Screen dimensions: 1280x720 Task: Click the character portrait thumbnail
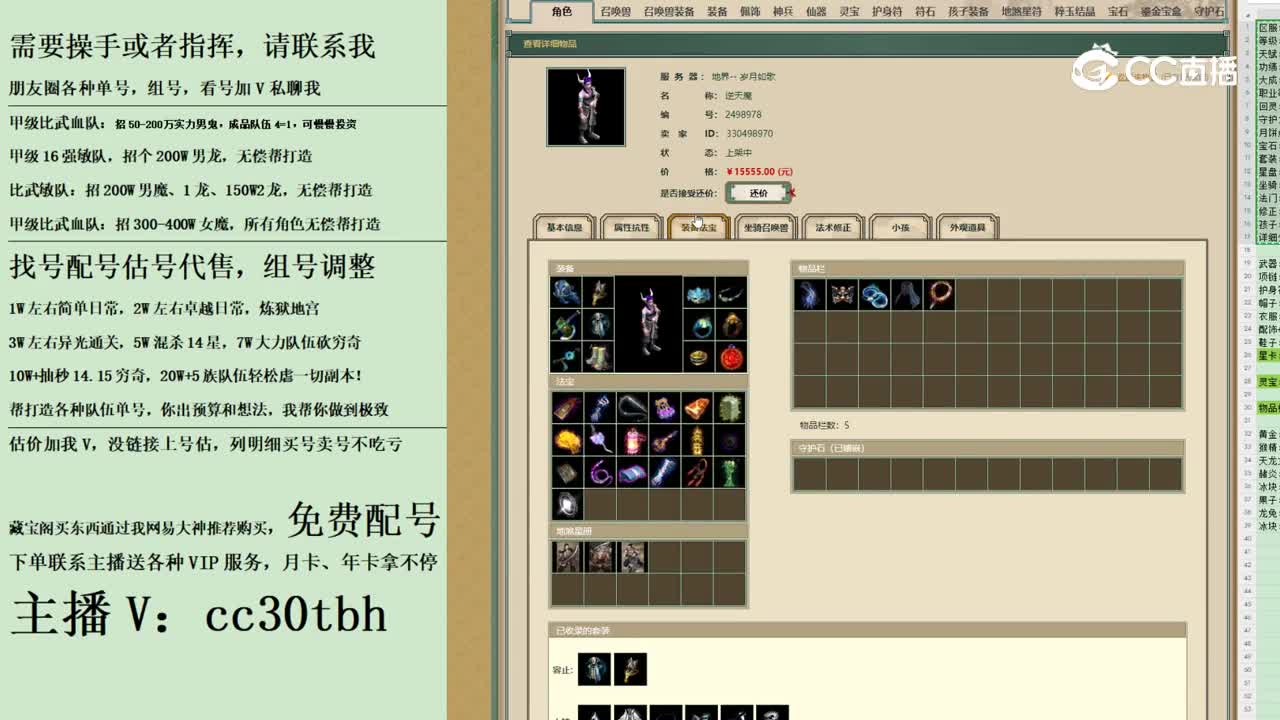click(x=586, y=107)
